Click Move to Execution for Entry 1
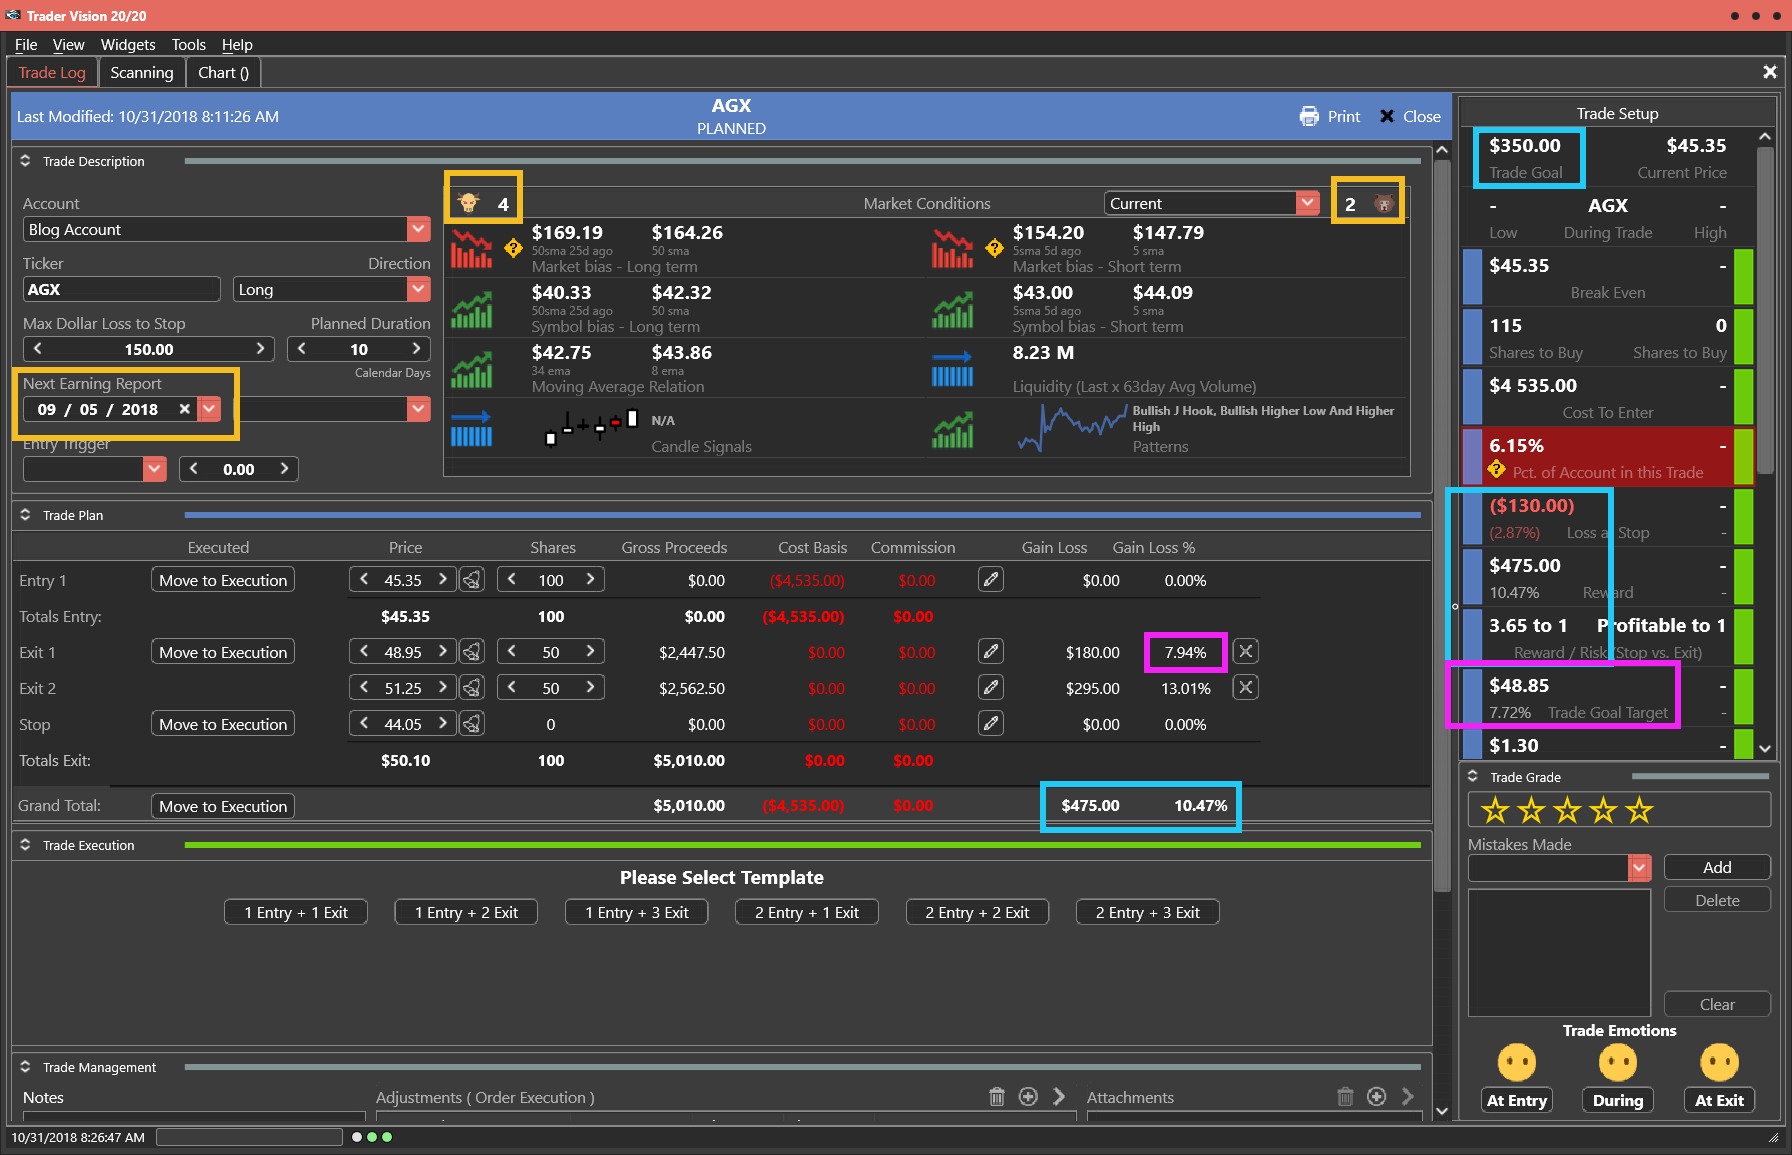 pyautogui.click(x=223, y=580)
